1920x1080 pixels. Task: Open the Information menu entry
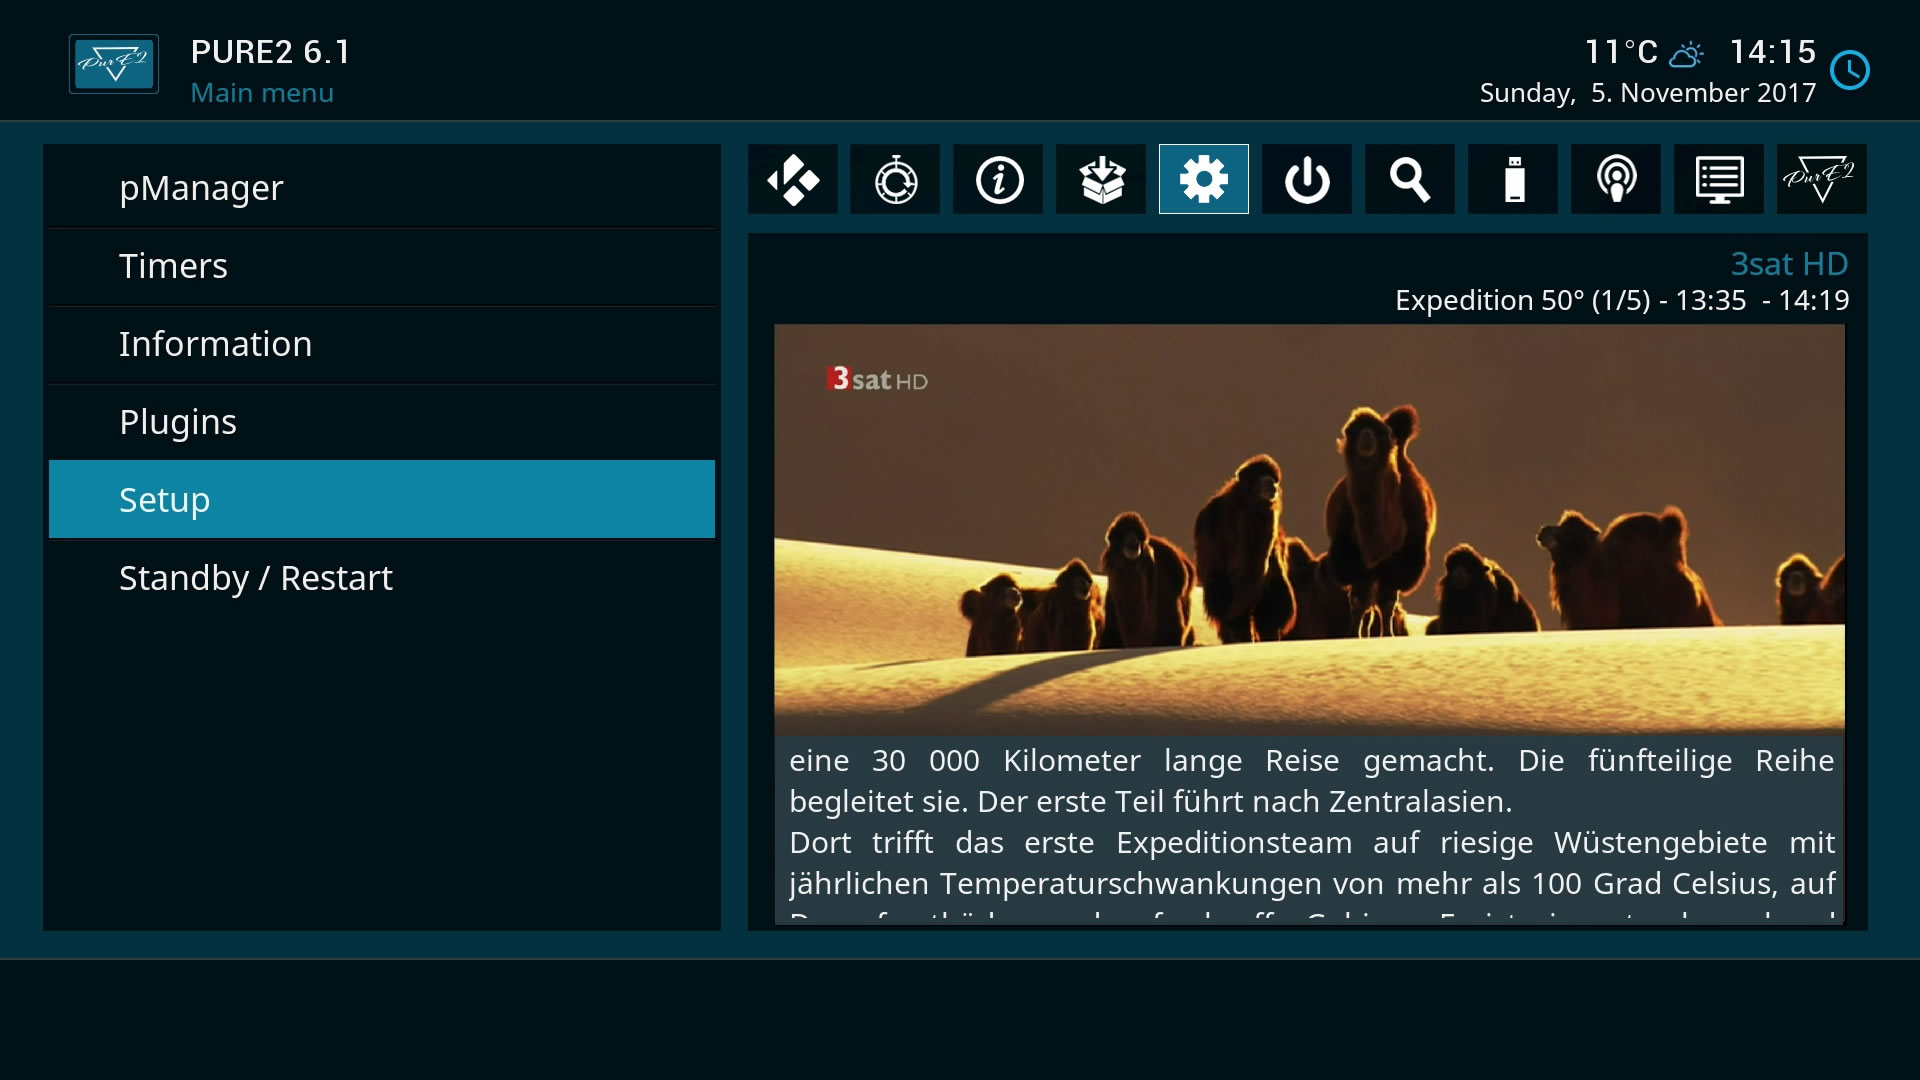(x=382, y=344)
